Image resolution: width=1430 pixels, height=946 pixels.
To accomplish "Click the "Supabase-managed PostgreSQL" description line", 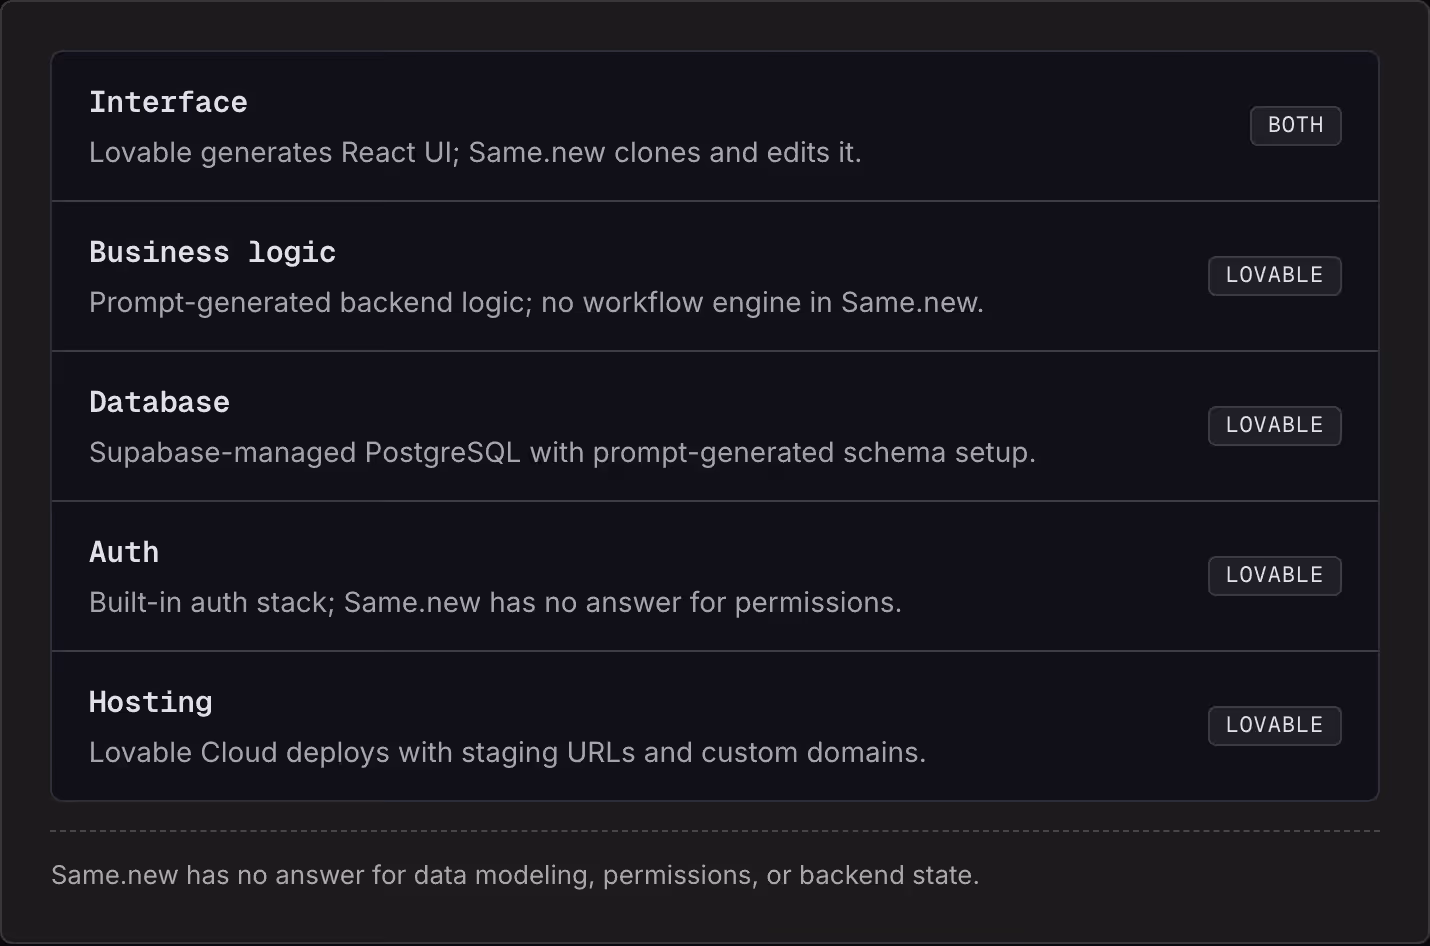I will (562, 452).
